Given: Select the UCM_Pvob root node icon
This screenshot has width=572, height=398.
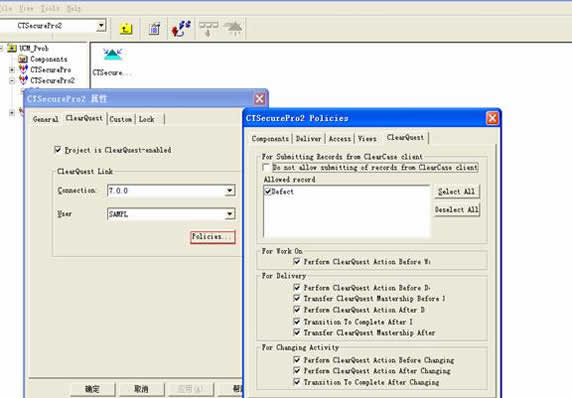Looking at the screenshot, I should click(12, 48).
